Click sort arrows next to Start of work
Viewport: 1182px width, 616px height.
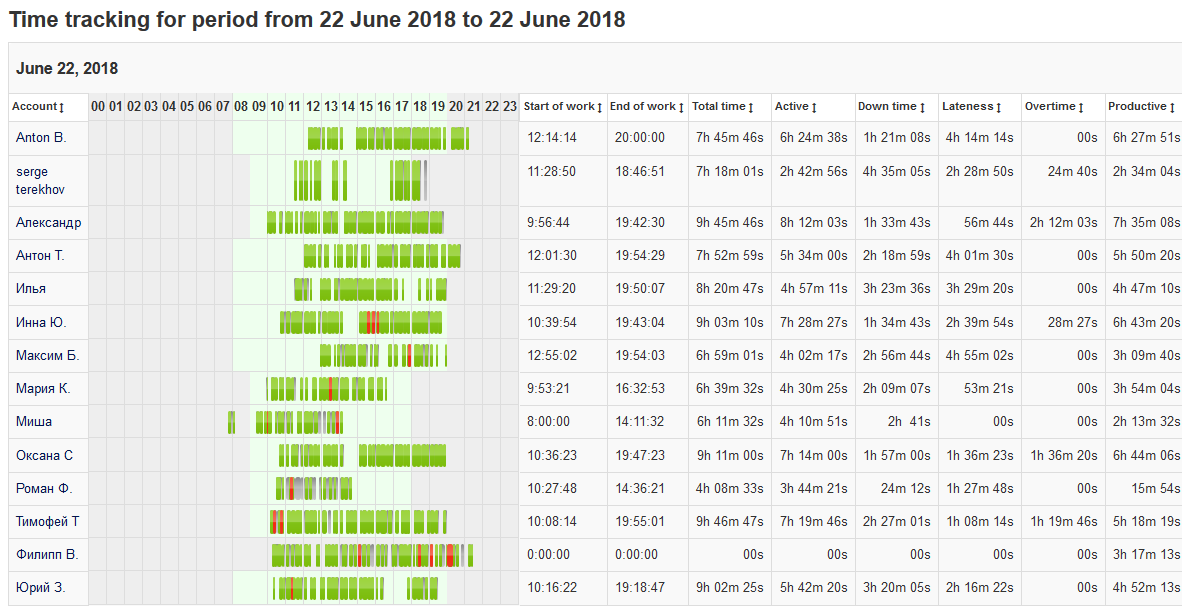(x=599, y=107)
